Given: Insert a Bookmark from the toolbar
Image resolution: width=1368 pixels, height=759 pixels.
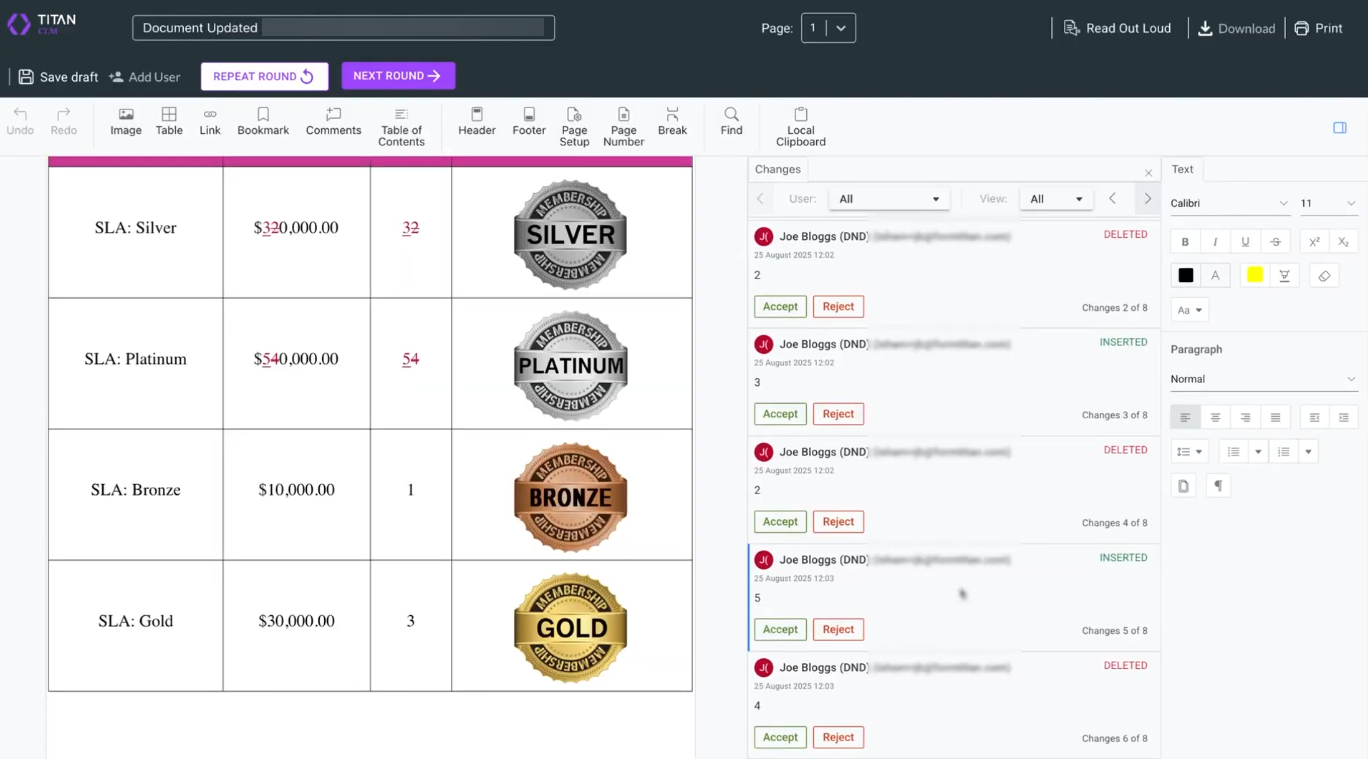Looking at the screenshot, I should pos(263,121).
